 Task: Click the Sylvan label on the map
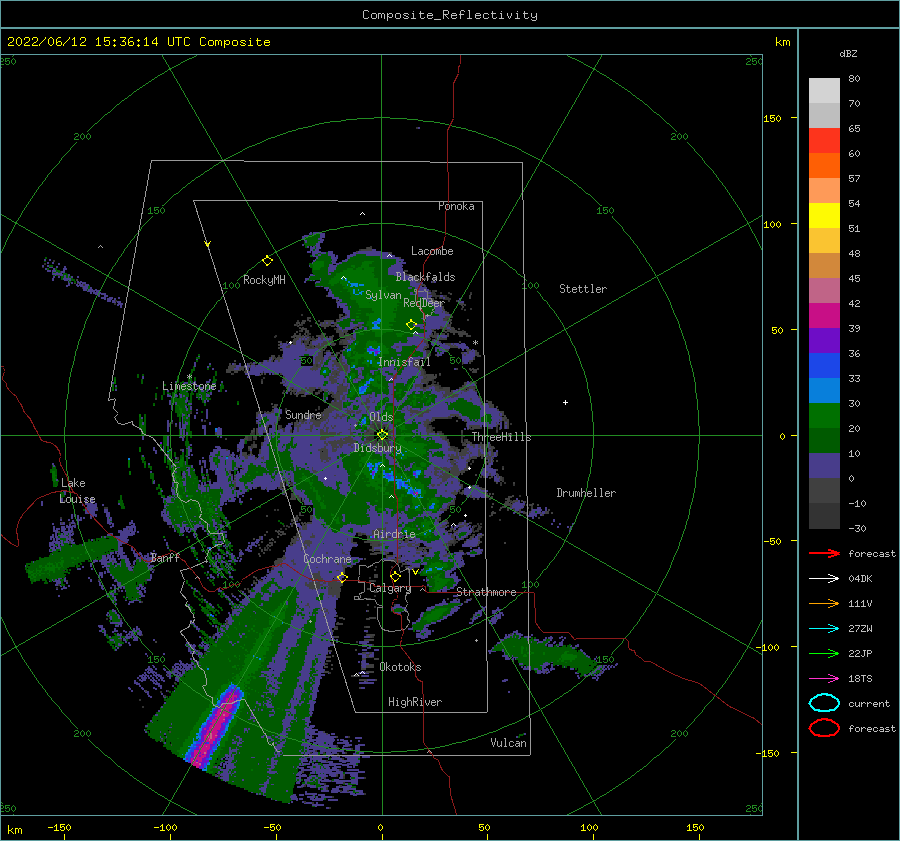tap(383, 295)
